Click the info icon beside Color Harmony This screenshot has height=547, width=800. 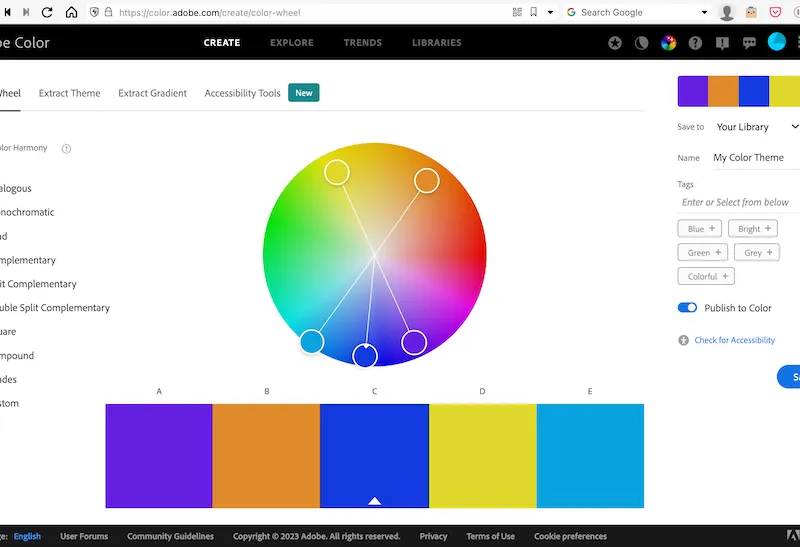coord(67,149)
